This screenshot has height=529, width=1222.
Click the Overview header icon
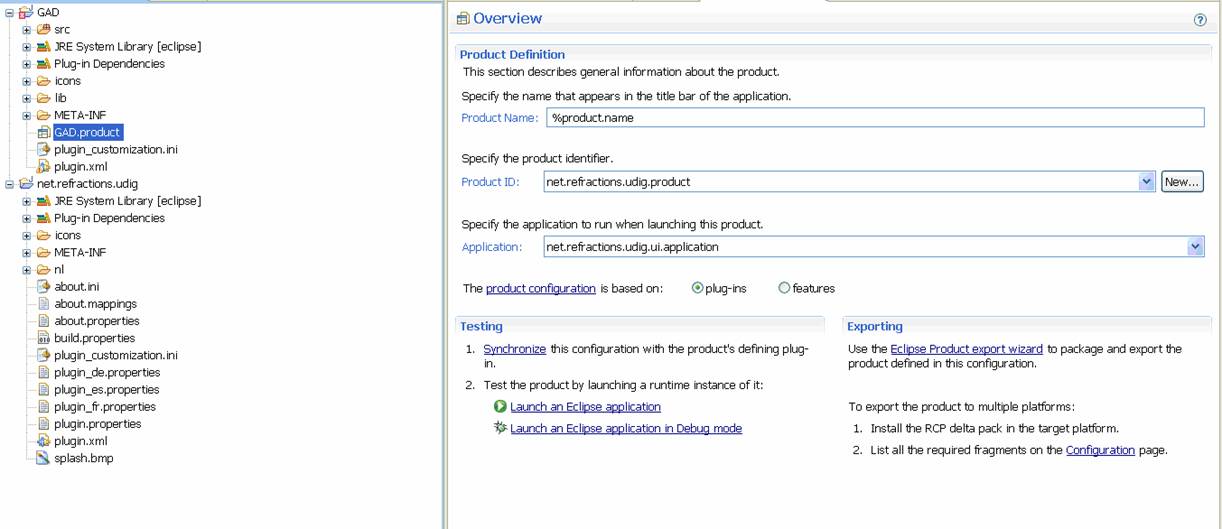pyautogui.click(x=463, y=19)
